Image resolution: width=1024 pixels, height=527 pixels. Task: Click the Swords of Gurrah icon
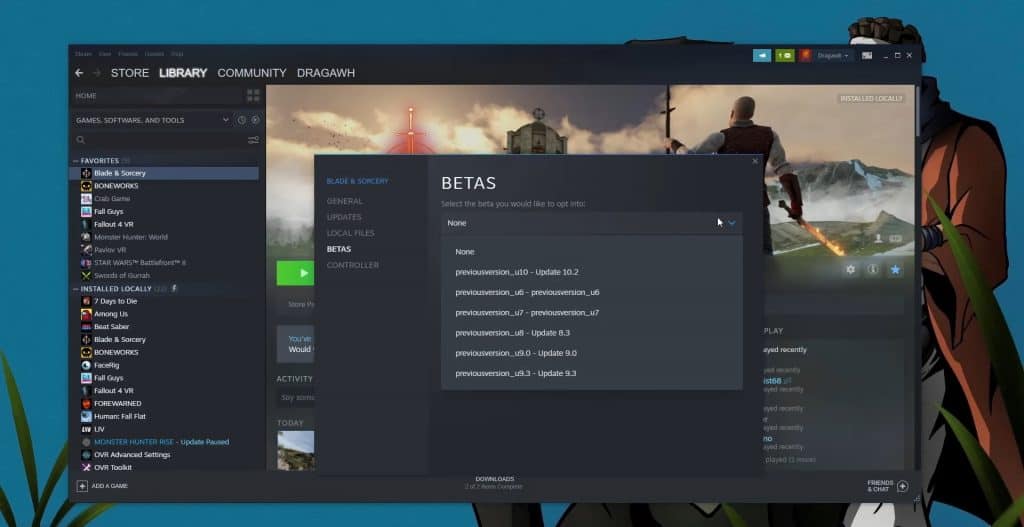tap(86, 276)
